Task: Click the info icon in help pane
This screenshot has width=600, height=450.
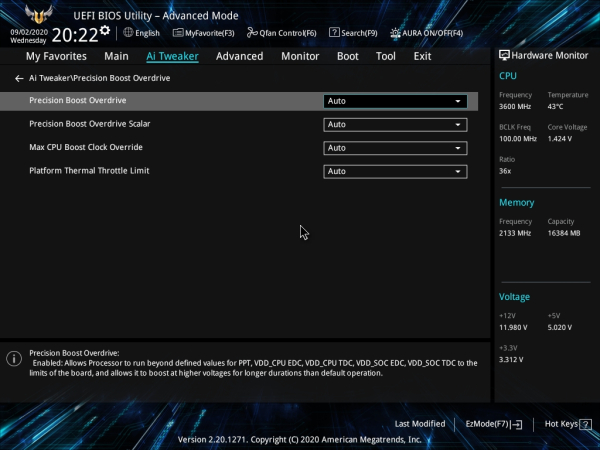Action: tap(14, 359)
